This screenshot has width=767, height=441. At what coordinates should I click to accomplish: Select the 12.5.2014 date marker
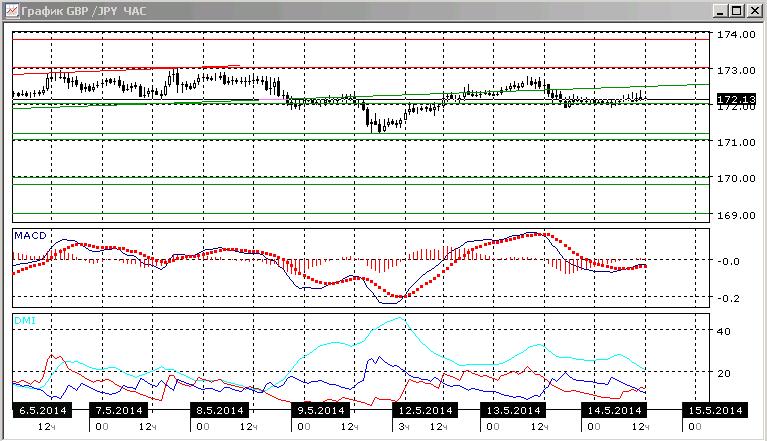[425, 410]
